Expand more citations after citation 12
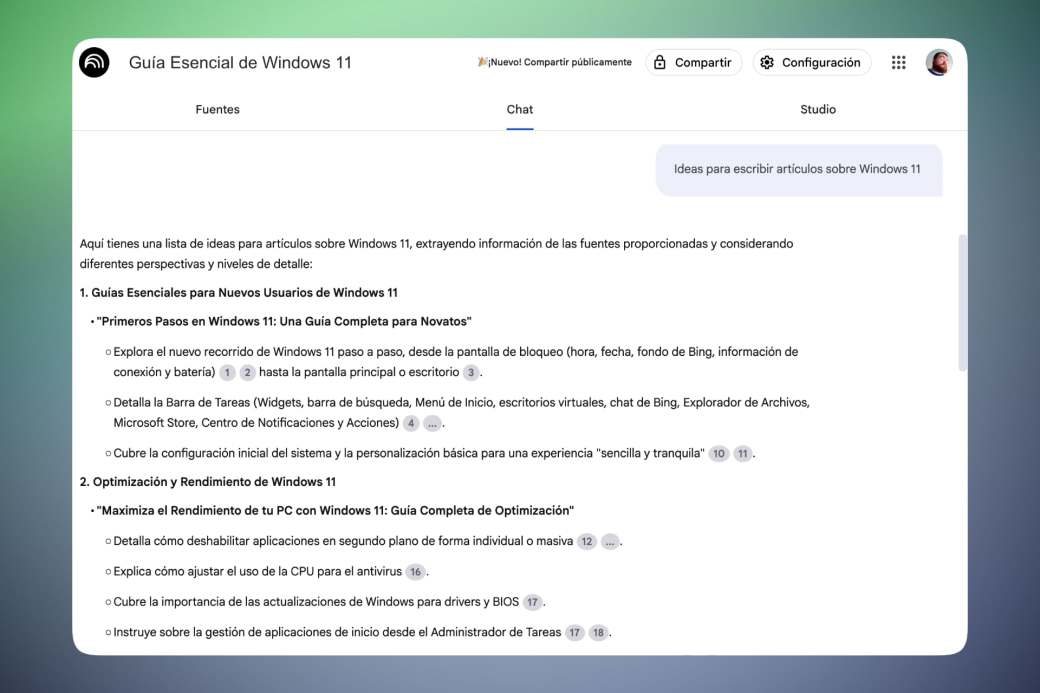Screen dimensions: 1040x693 610,541
